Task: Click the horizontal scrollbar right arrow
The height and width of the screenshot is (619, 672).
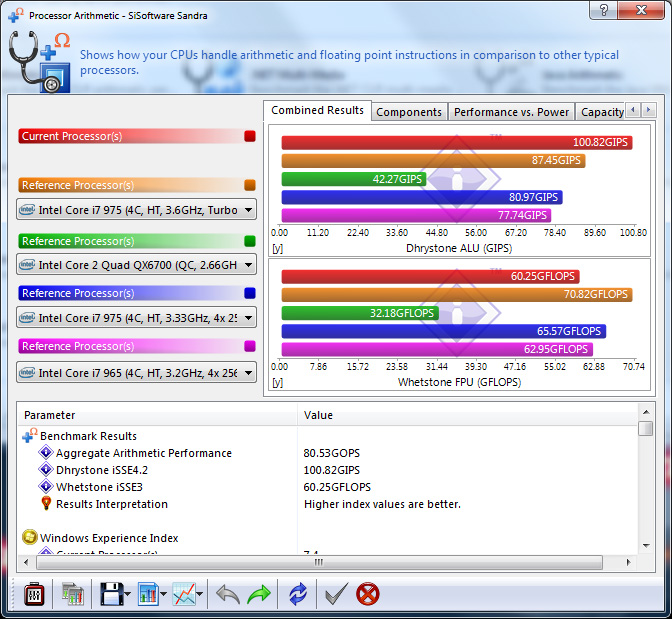Action: pyautogui.click(x=629, y=562)
